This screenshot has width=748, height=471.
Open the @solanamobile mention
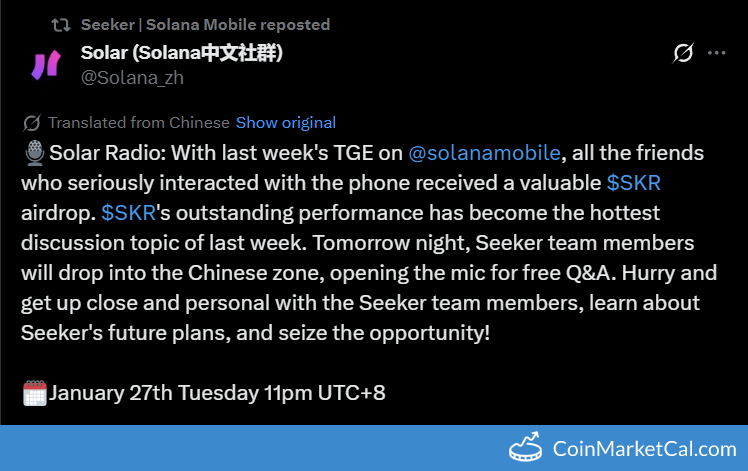click(485, 153)
